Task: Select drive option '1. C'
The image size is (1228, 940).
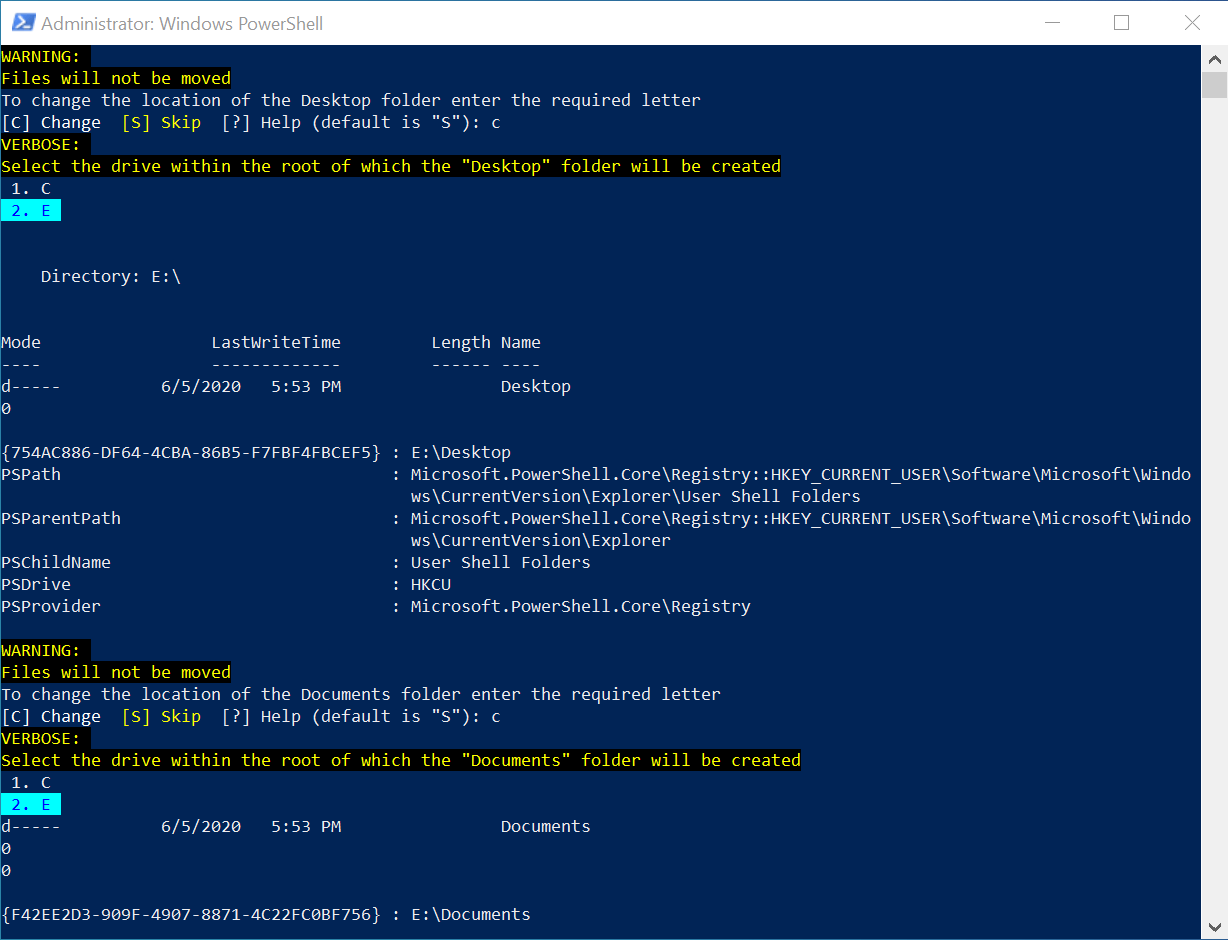Action: [30, 188]
